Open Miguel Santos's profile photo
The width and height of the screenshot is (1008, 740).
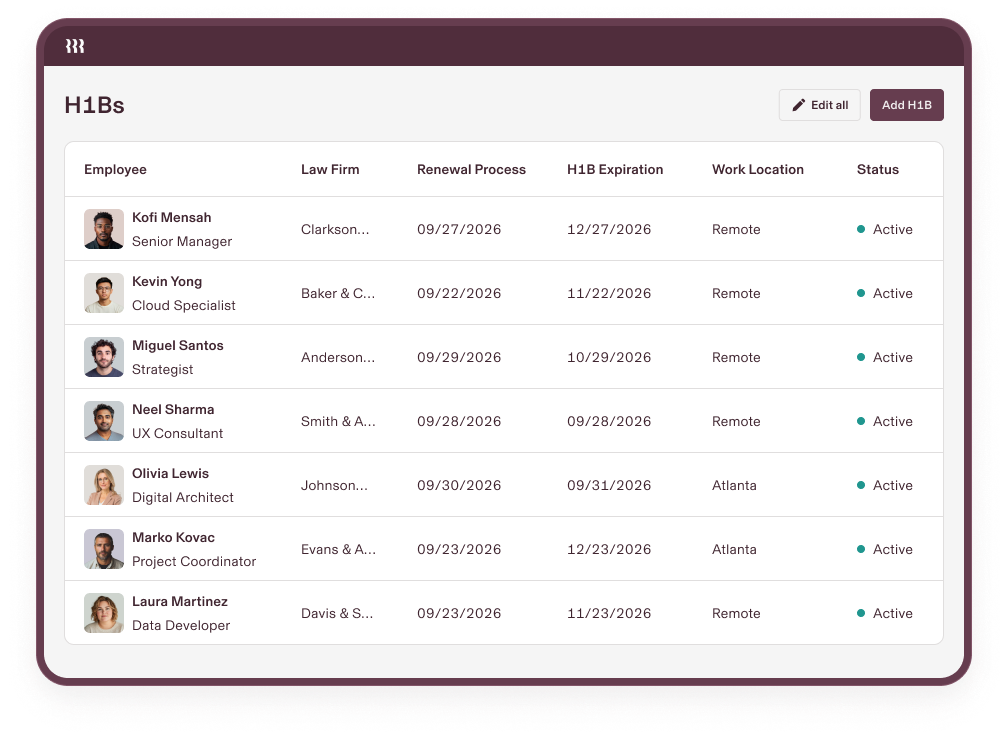[x=104, y=357]
